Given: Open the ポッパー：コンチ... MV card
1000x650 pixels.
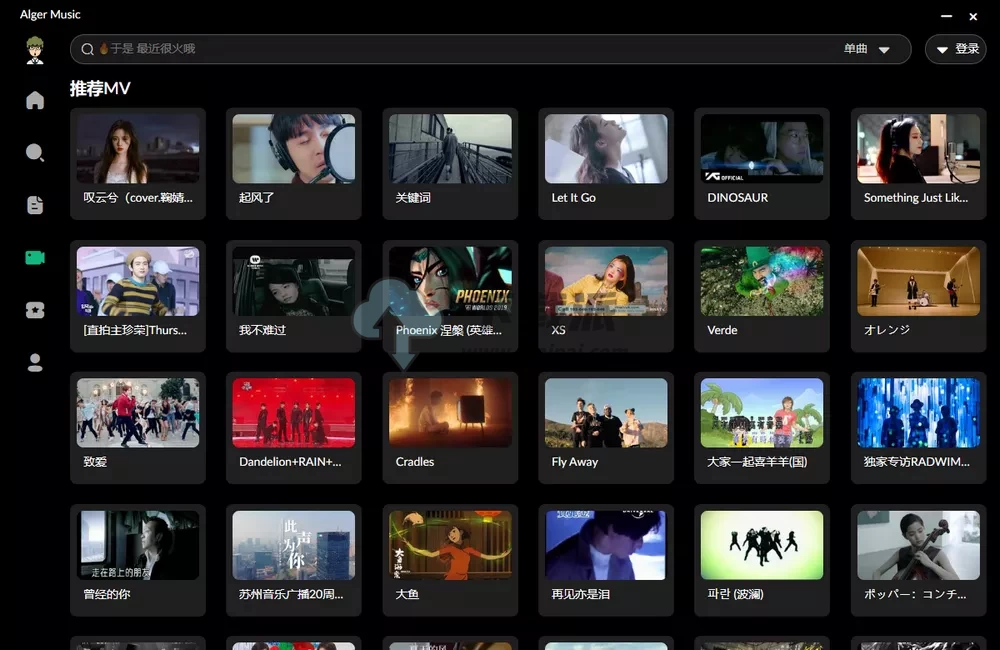Looking at the screenshot, I should (918, 560).
